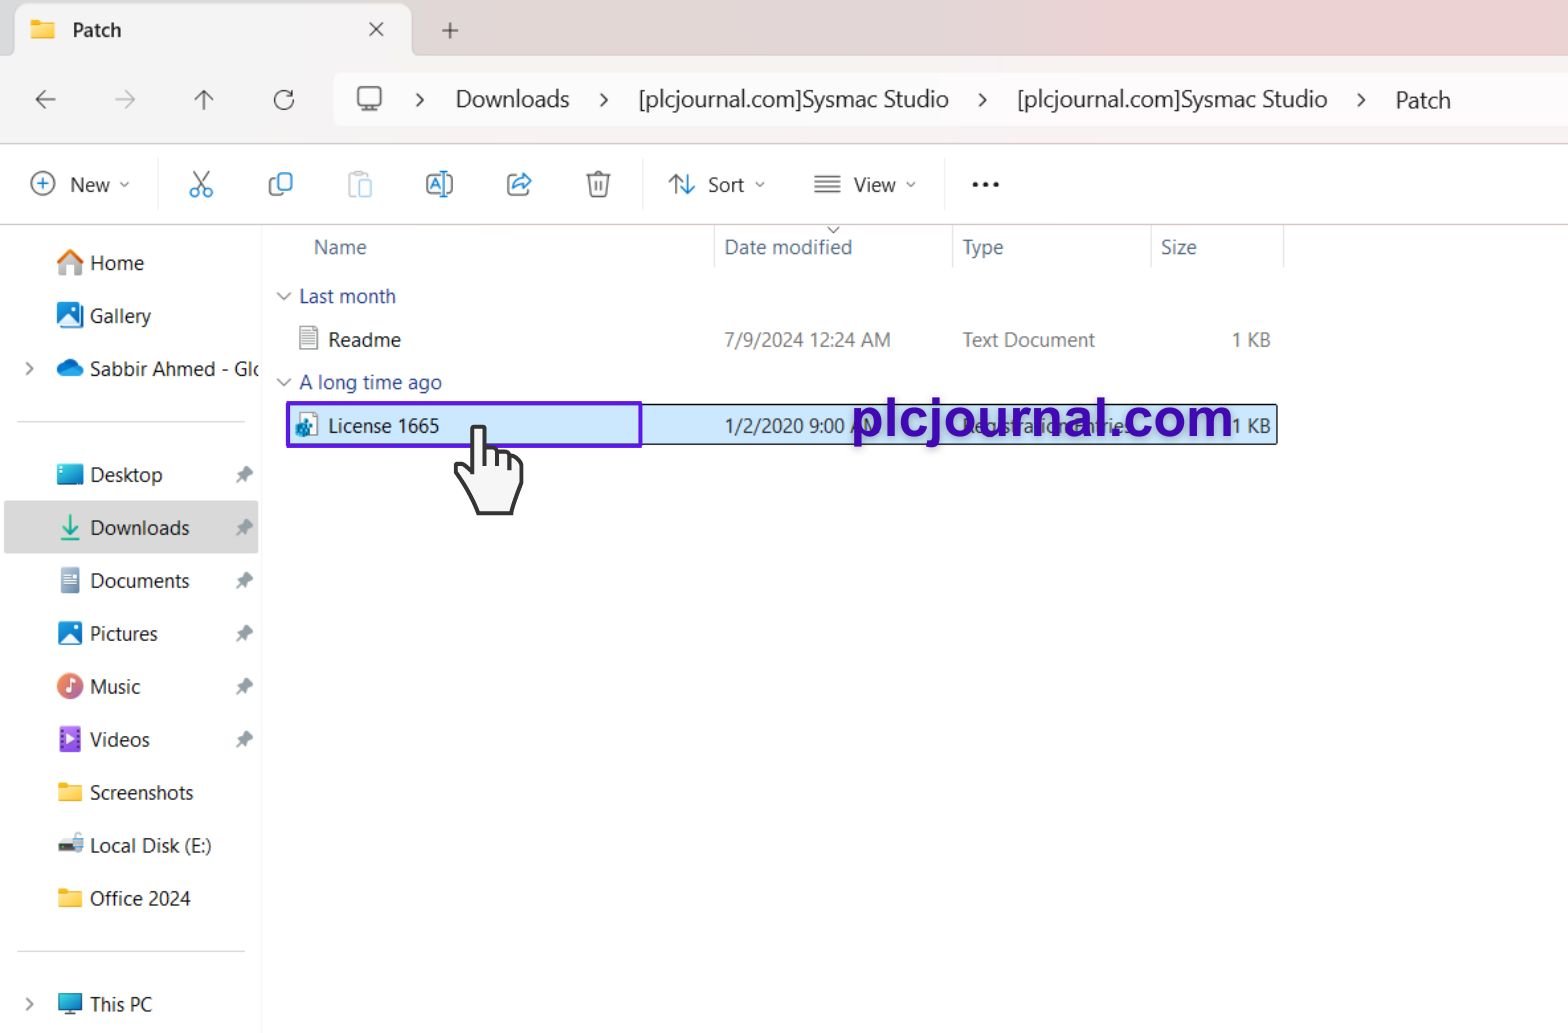Expand the This PC tree node

29,1003
